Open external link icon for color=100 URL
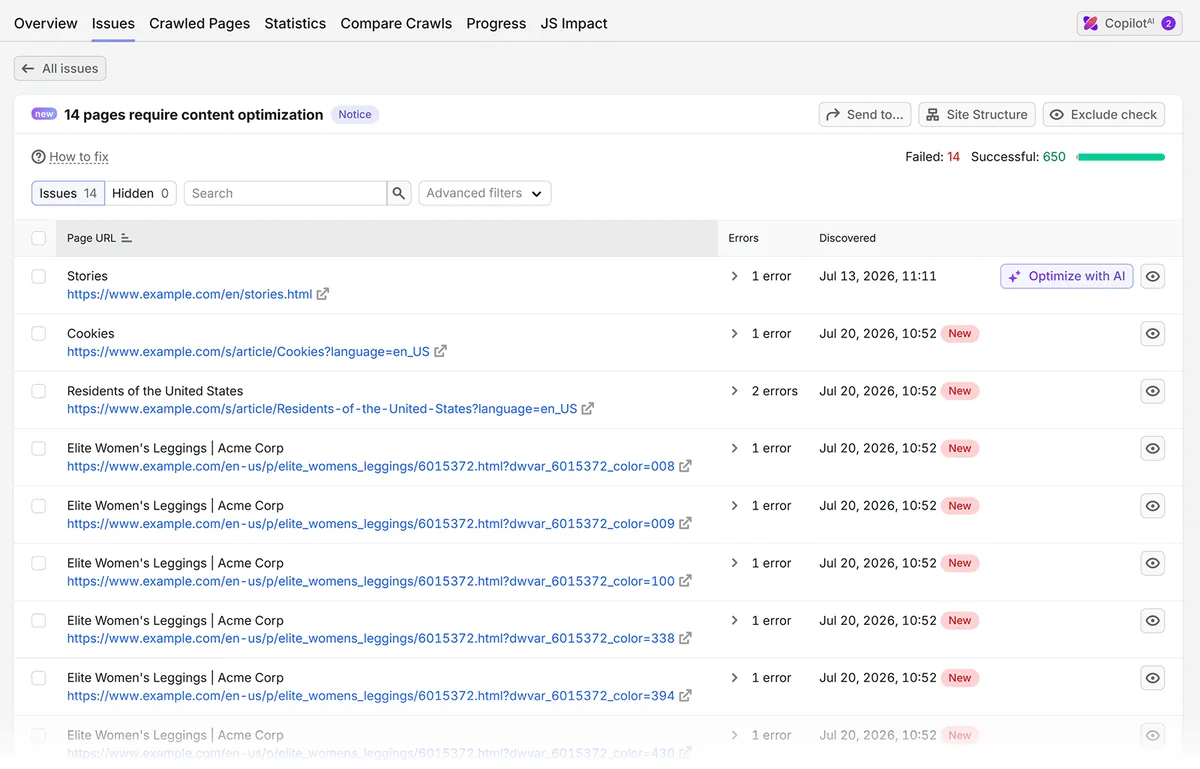 pyautogui.click(x=685, y=581)
